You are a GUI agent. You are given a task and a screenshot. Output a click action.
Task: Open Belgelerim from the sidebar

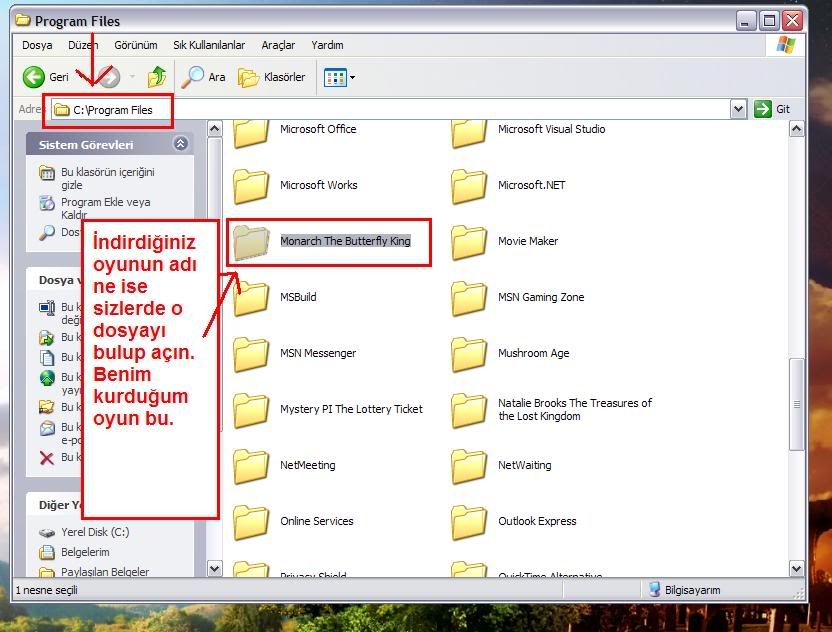pyautogui.click(x=85, y=552)
